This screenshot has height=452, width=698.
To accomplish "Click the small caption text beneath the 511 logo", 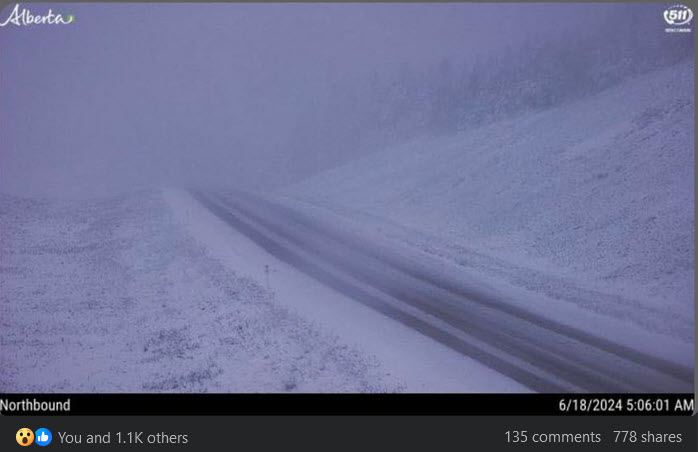I will (x=678, y=30).
